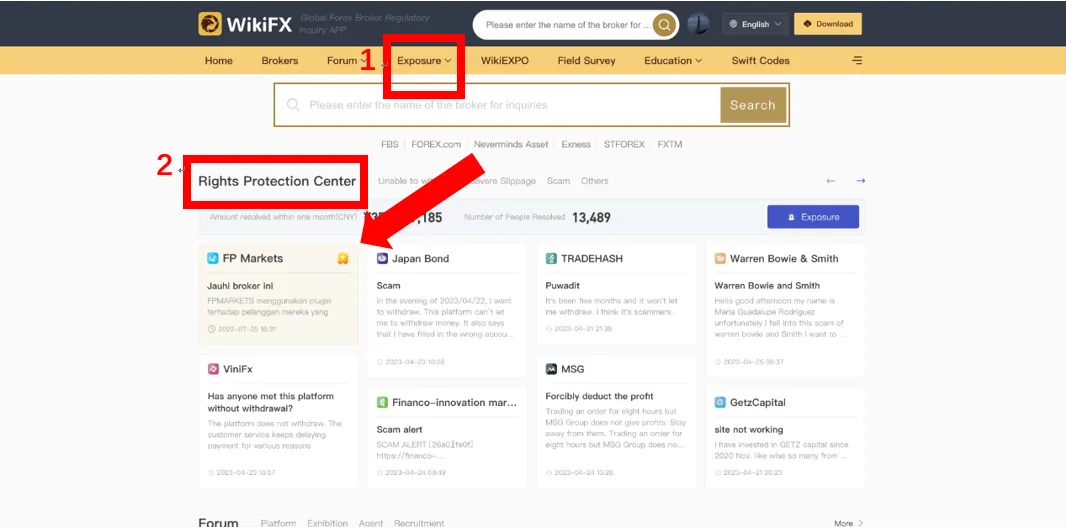The width and height of the screenshot is (1066, 529).
Task: Click the WikiFX logo icon
Action: (x=210, y=24)
